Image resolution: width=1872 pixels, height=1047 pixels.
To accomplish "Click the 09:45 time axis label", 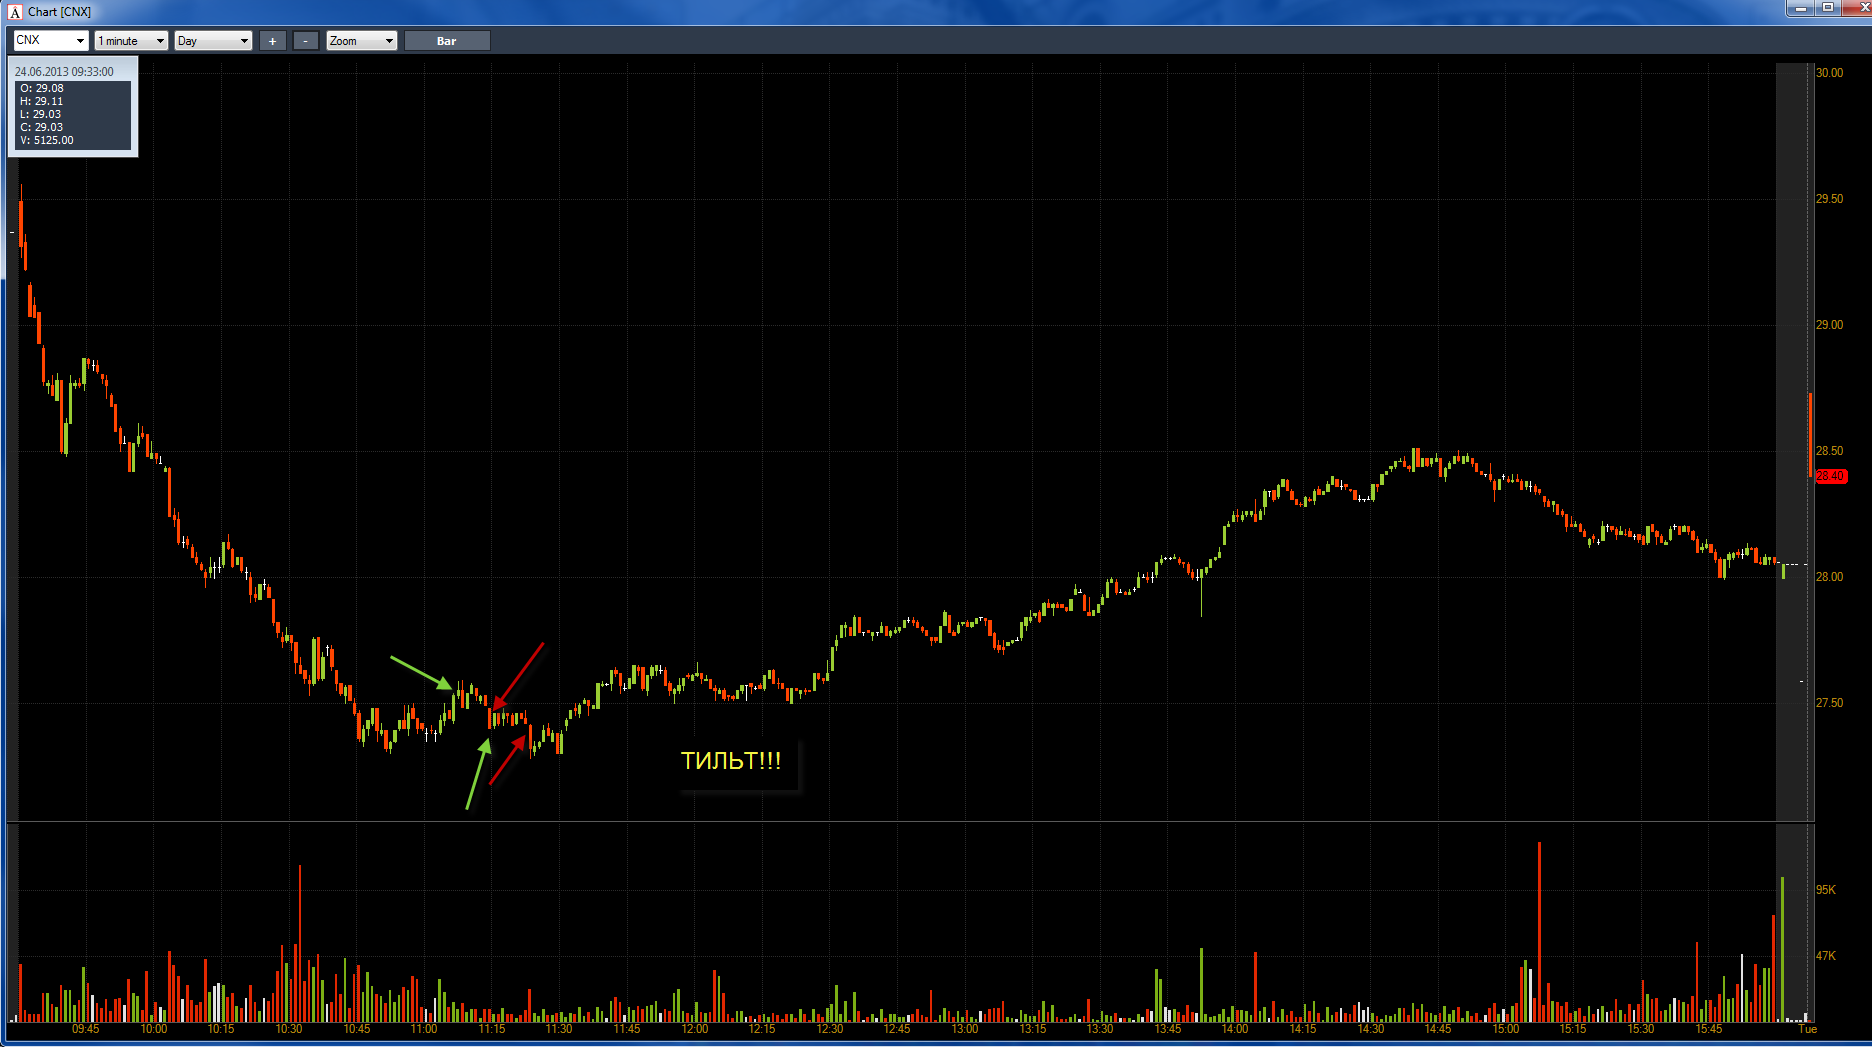I will [86, 1029].
